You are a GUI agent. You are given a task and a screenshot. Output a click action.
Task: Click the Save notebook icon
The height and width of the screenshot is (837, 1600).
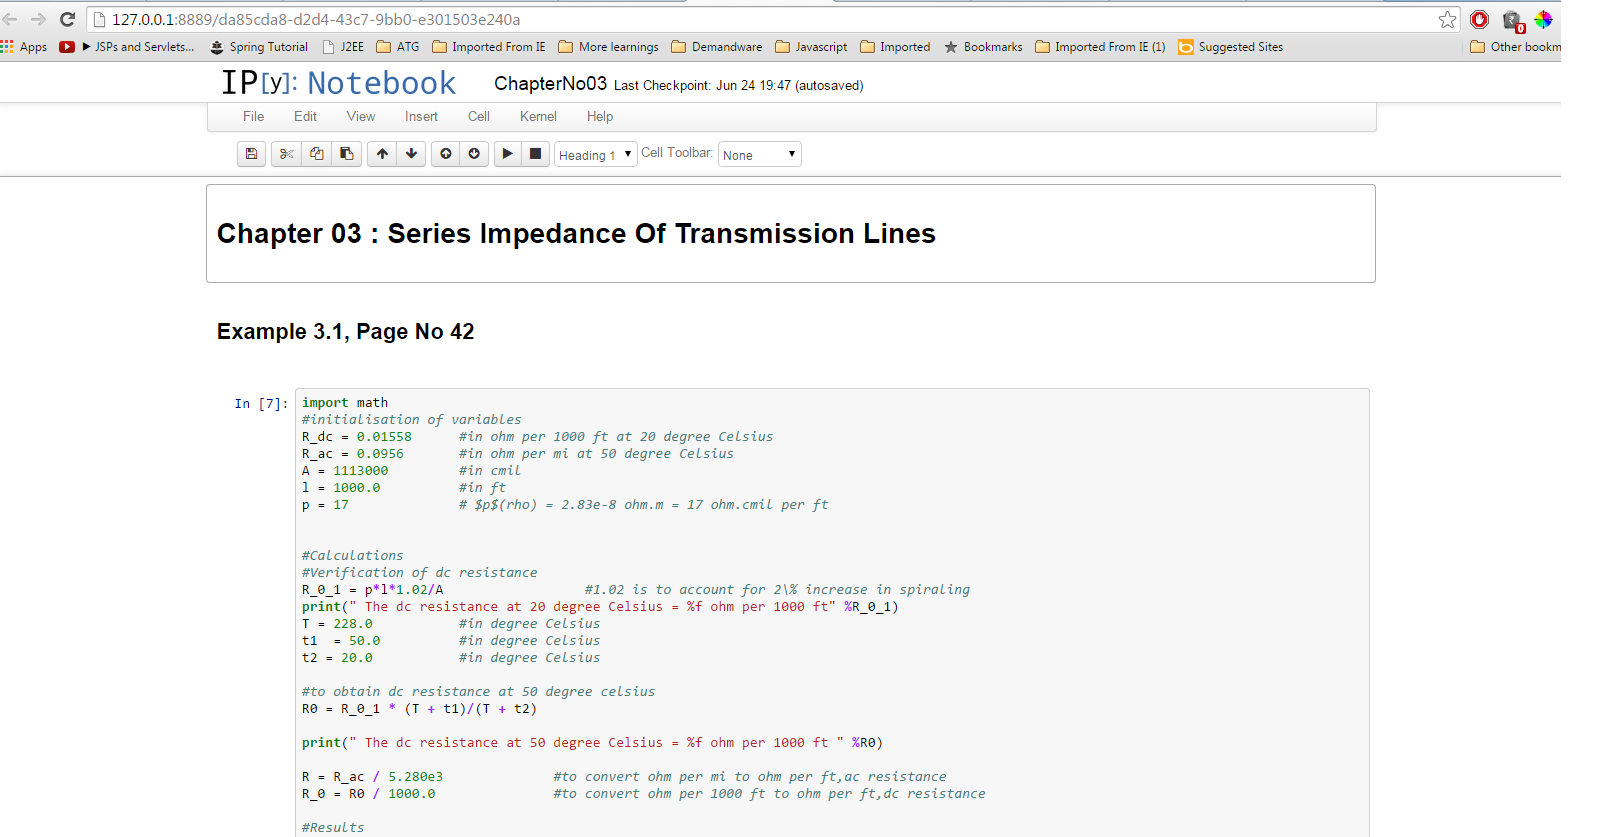tap(251, 154)
